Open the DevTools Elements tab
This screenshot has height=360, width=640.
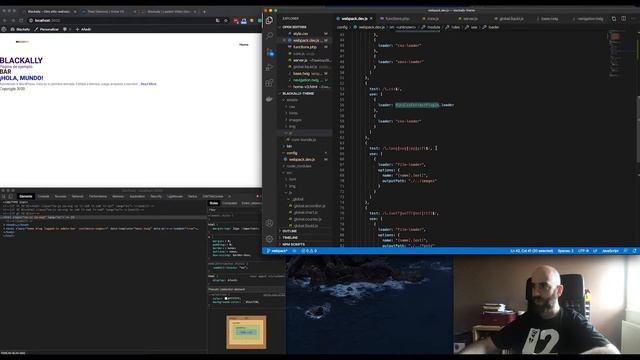[25, 196]
